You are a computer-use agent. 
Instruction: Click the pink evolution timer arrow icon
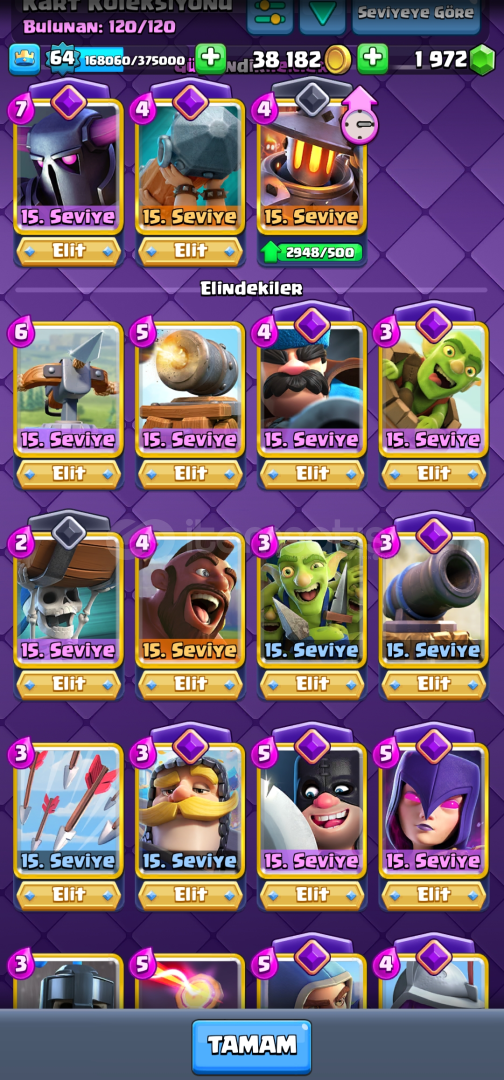pyautogui.click(x=359, y=115)
